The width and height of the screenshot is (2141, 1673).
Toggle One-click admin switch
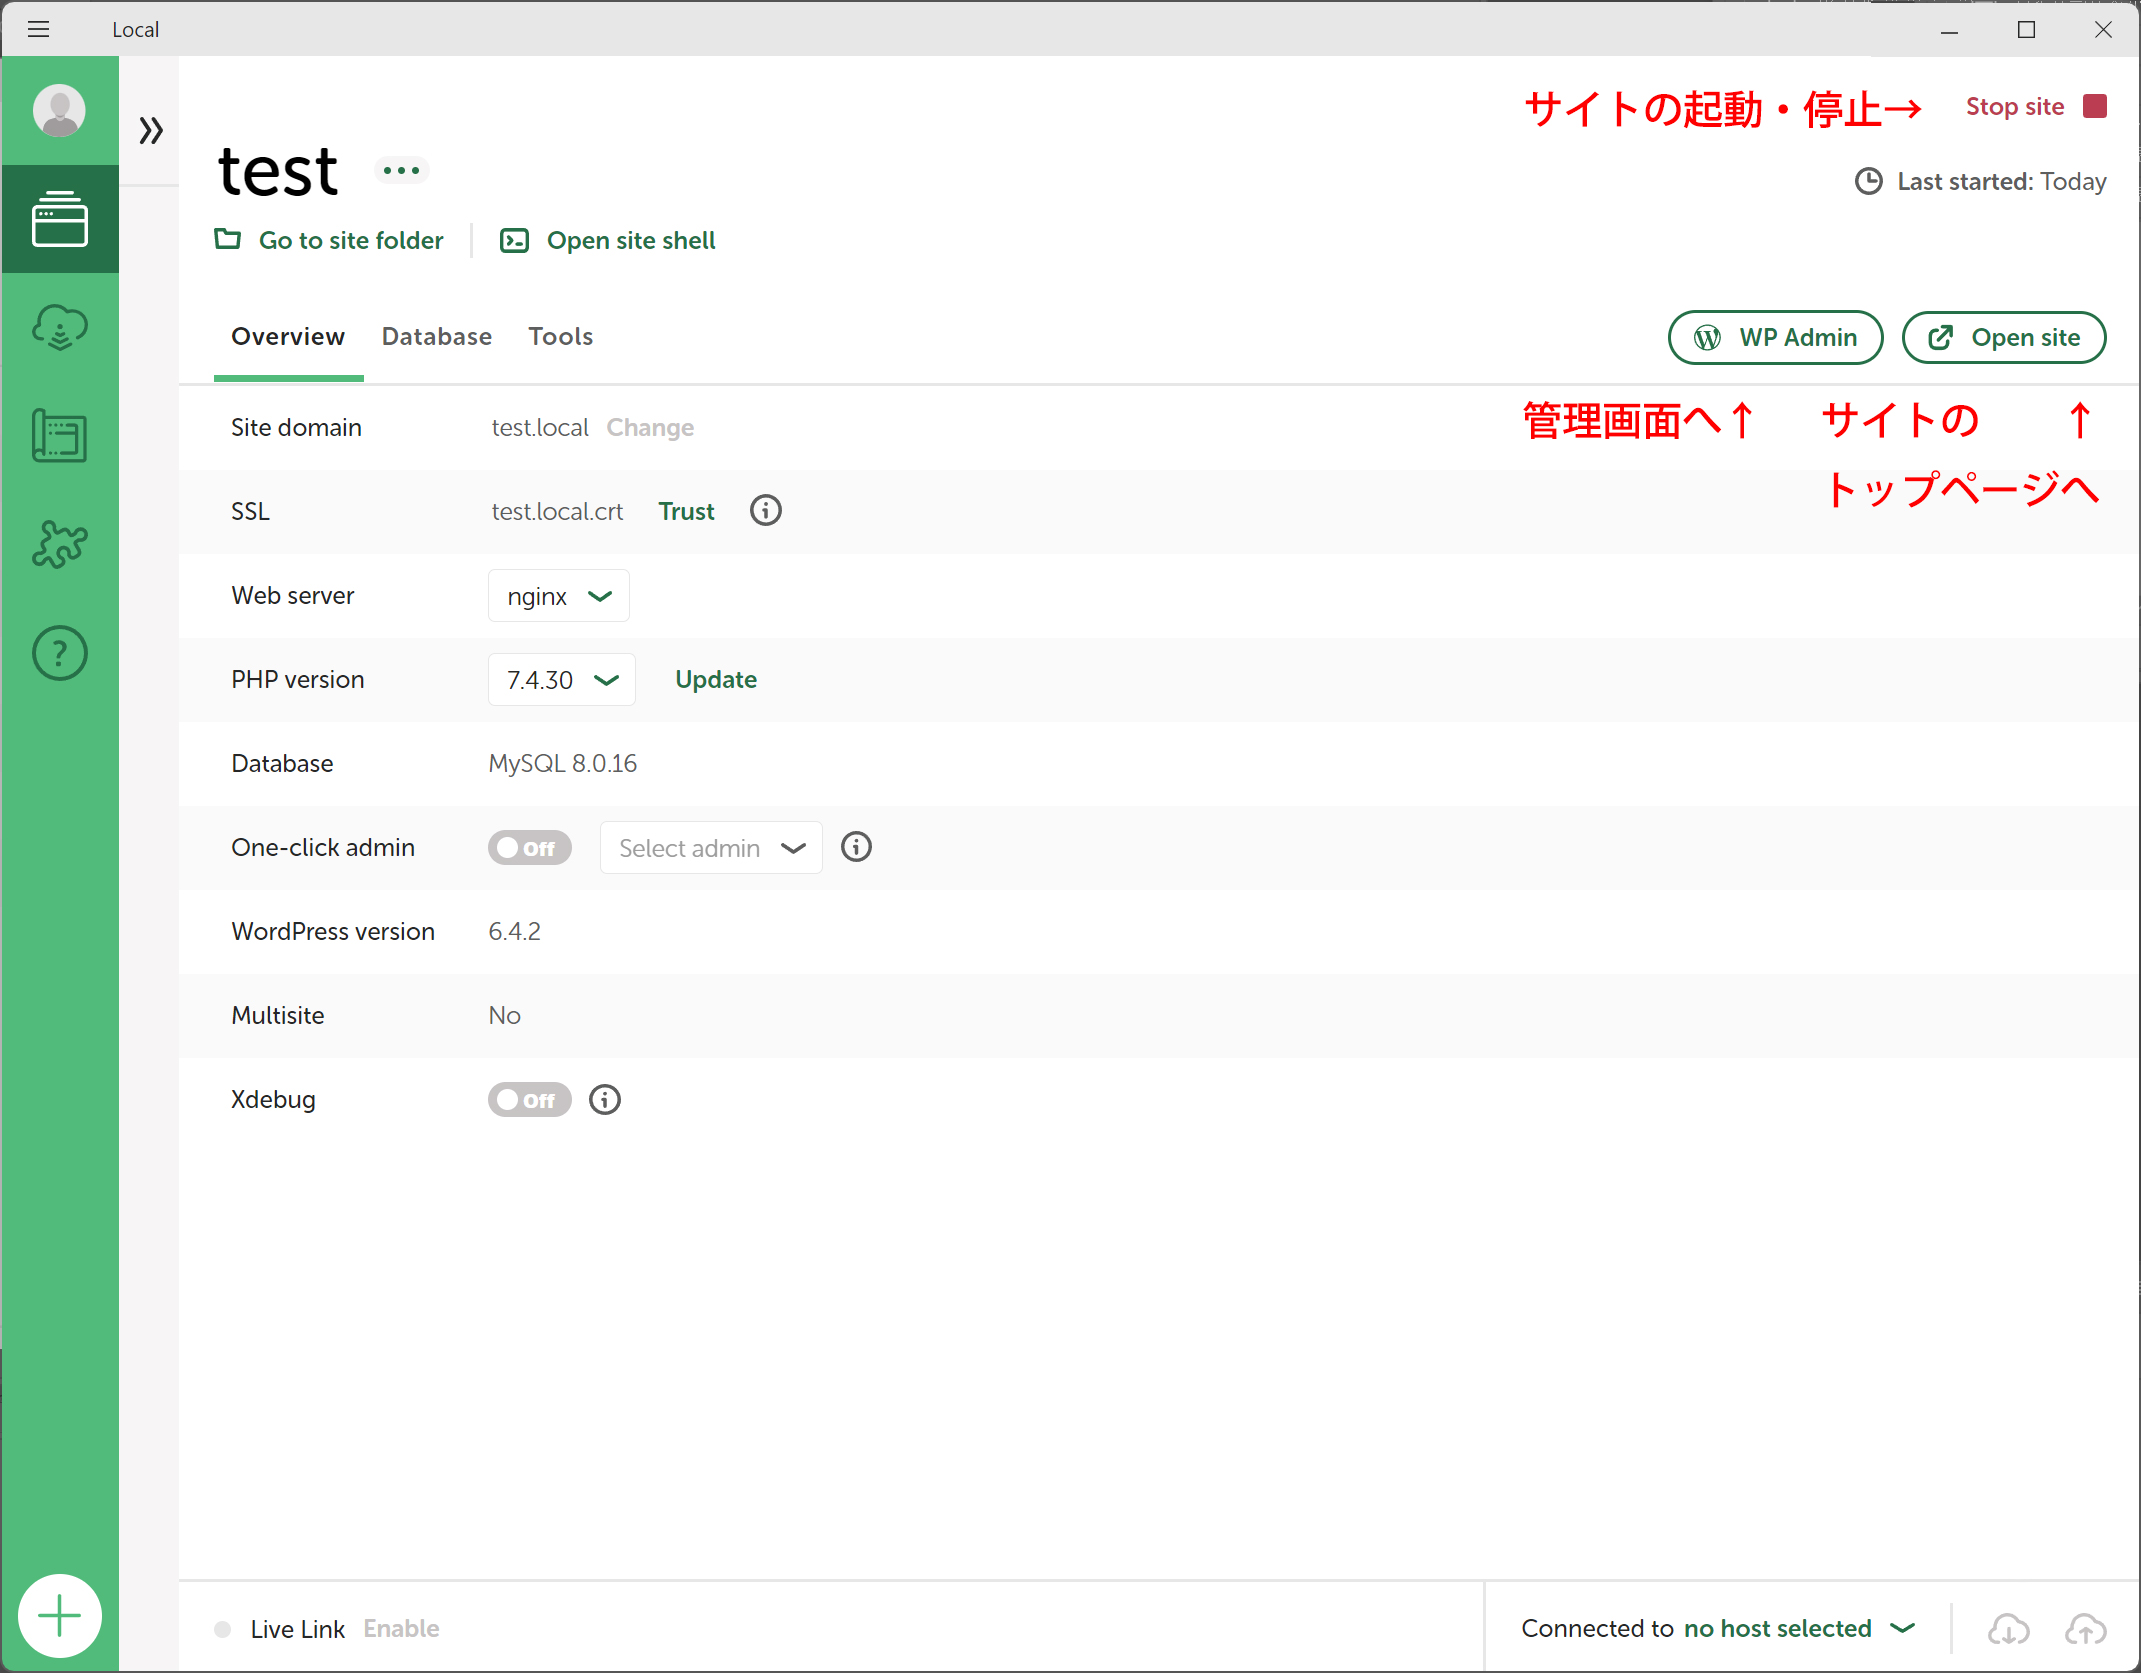coord(529,847)
